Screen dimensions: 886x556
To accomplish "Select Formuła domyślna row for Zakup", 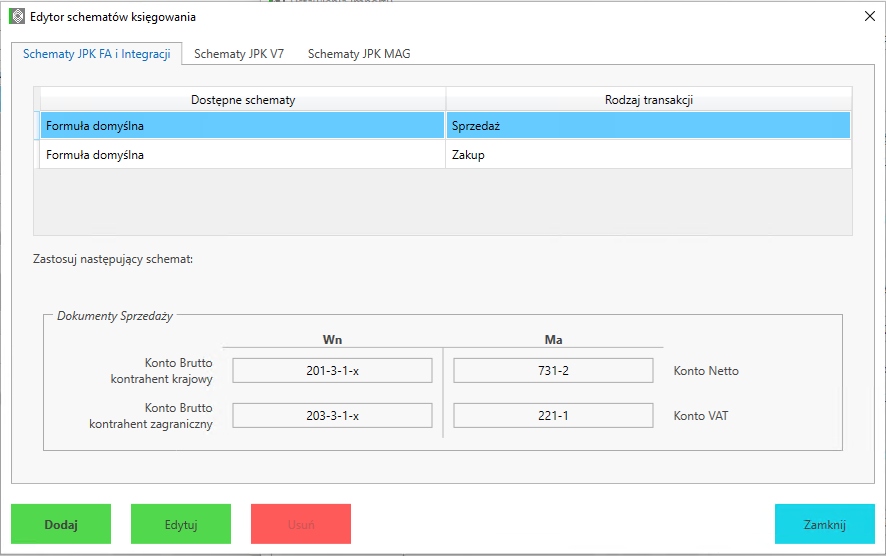I will 240,155.
